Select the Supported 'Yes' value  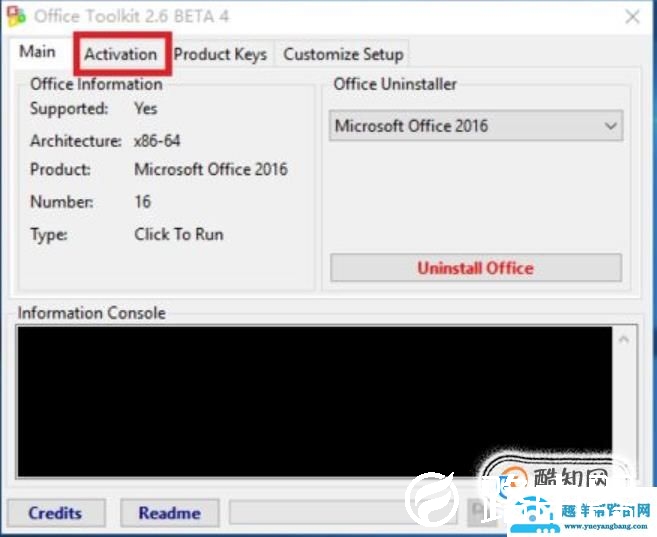[x=145, y=109]
